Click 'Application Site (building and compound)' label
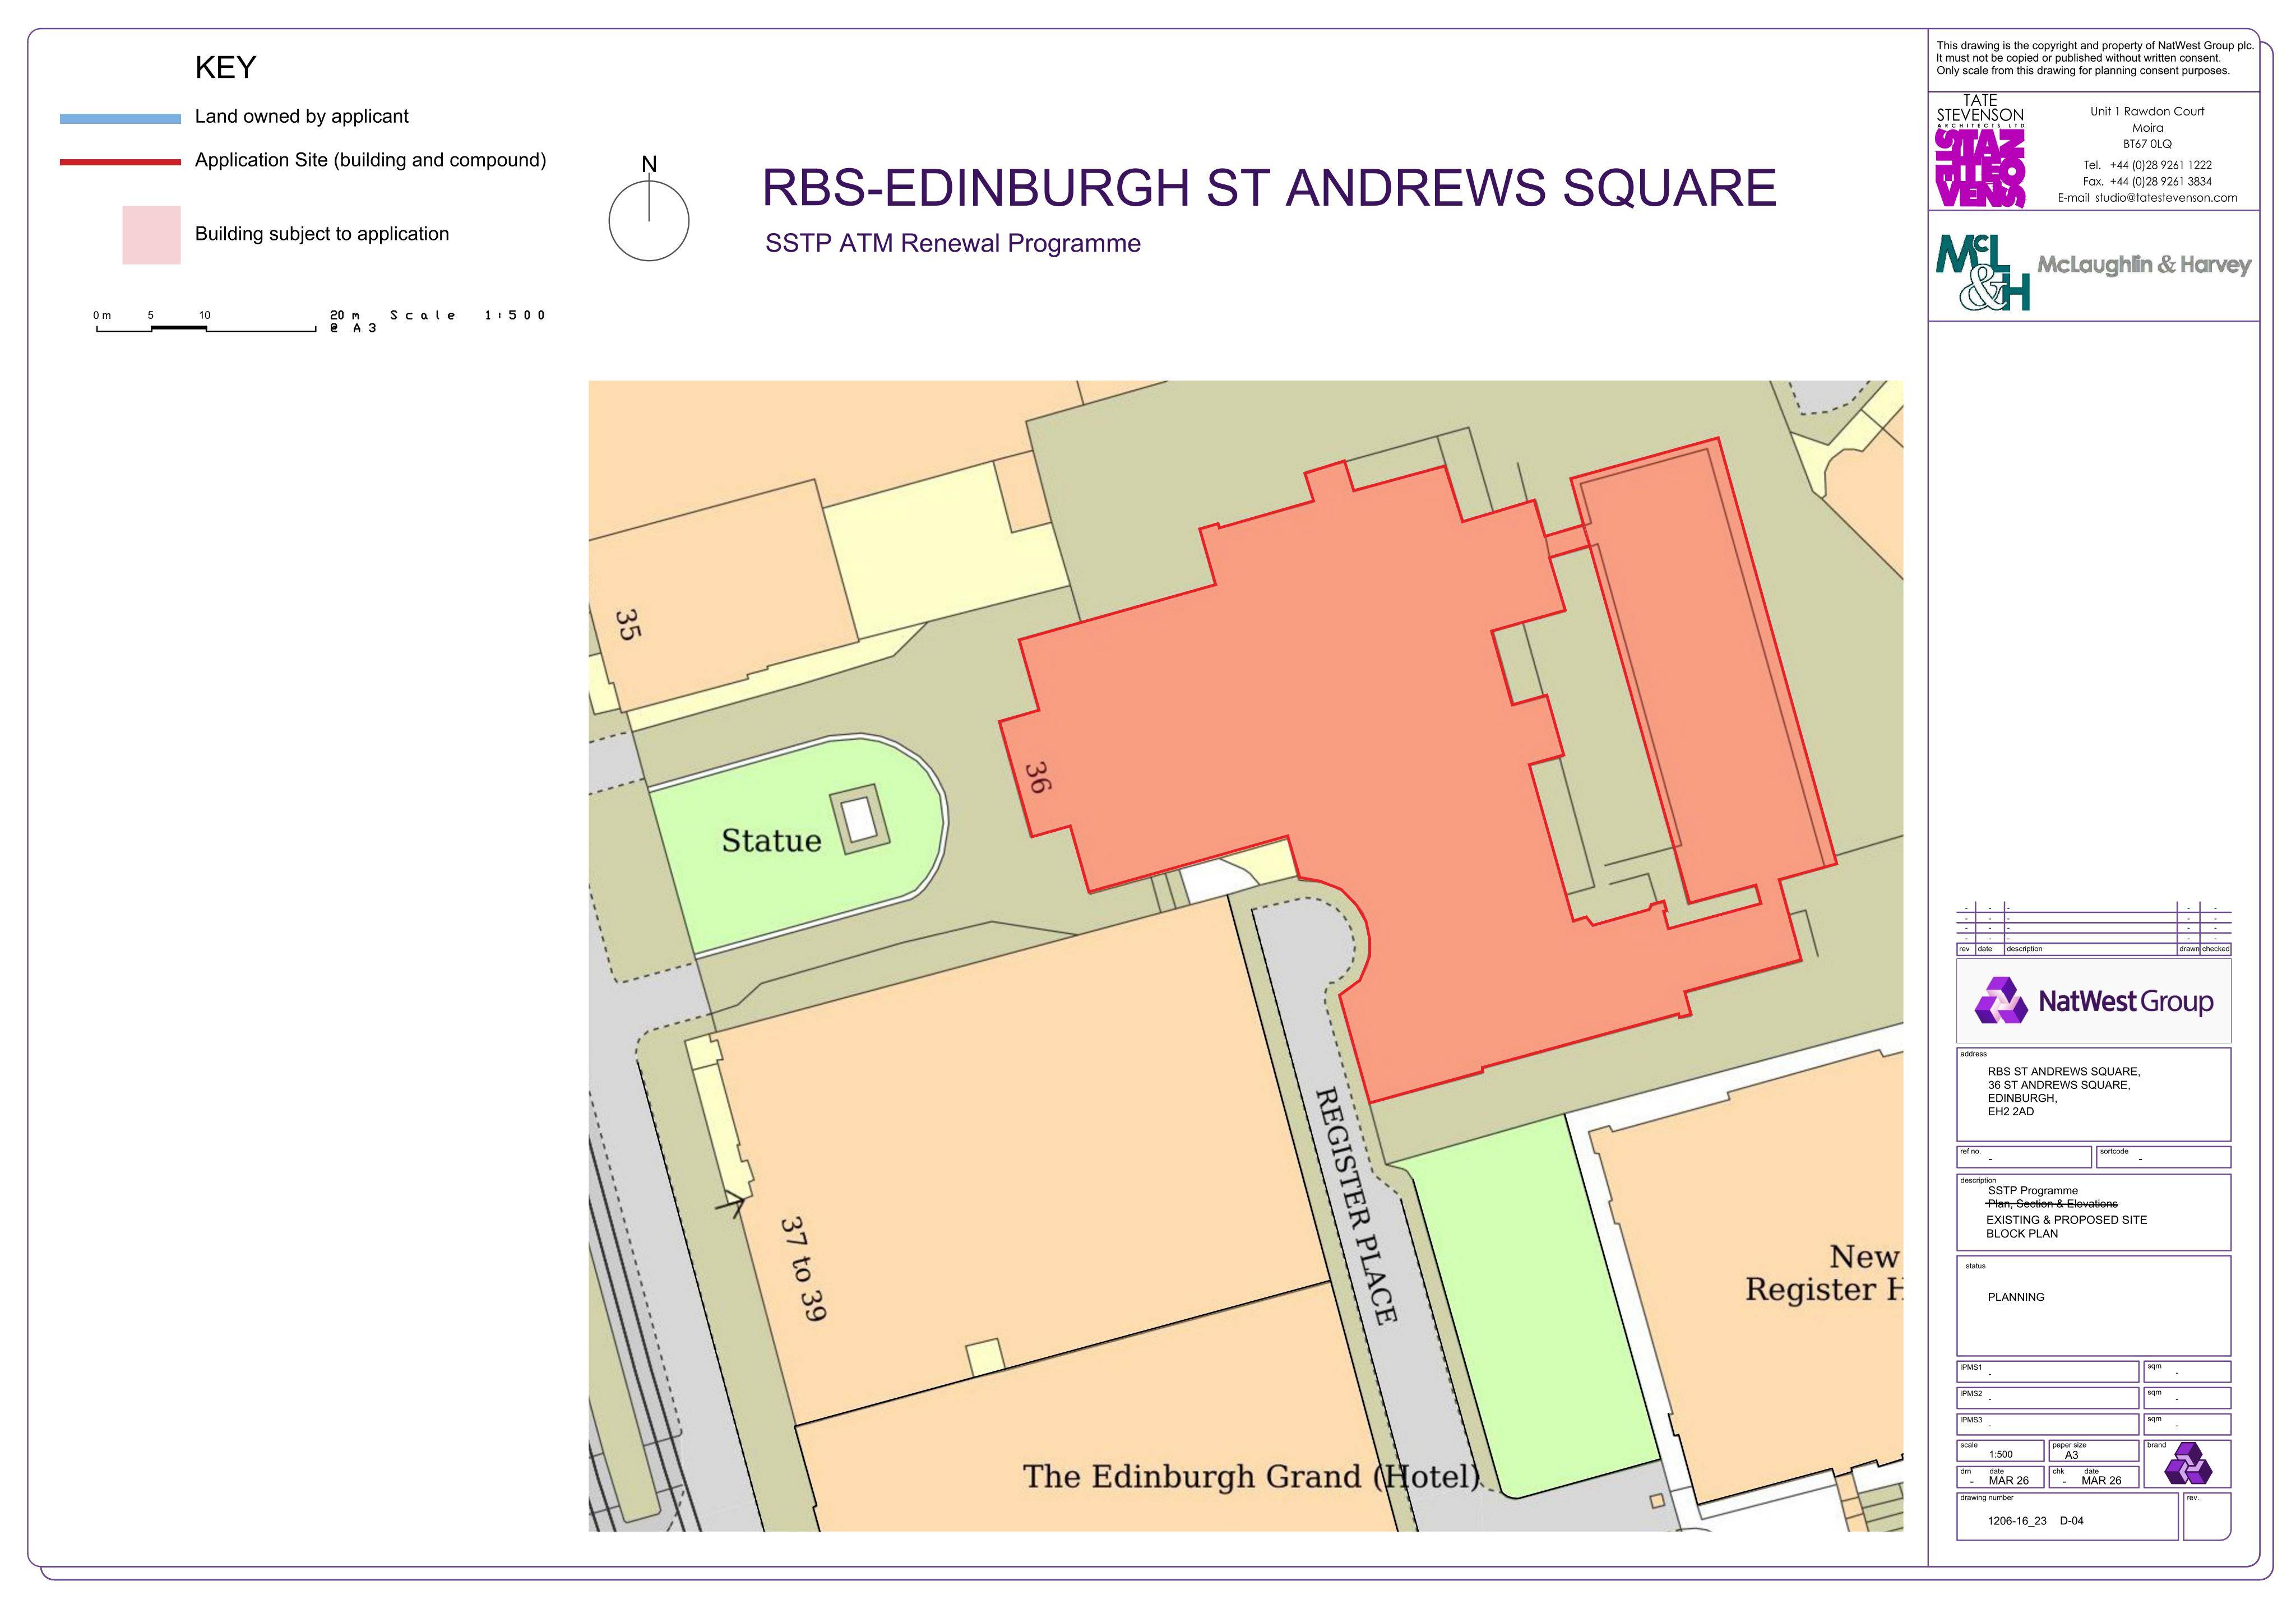 click(371, 160)
